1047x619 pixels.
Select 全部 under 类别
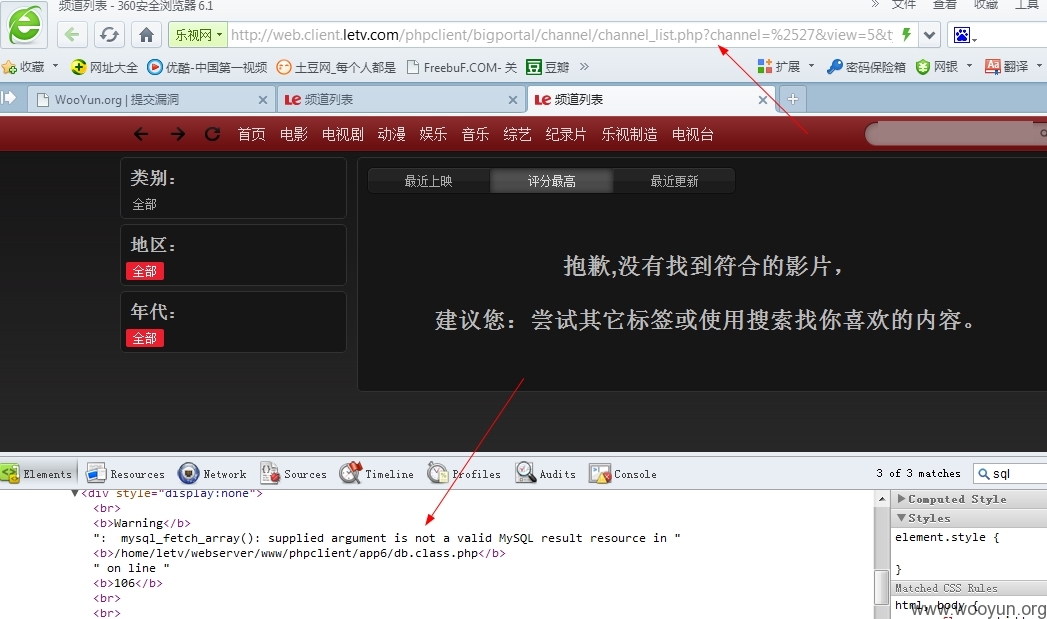pos(144,204)
